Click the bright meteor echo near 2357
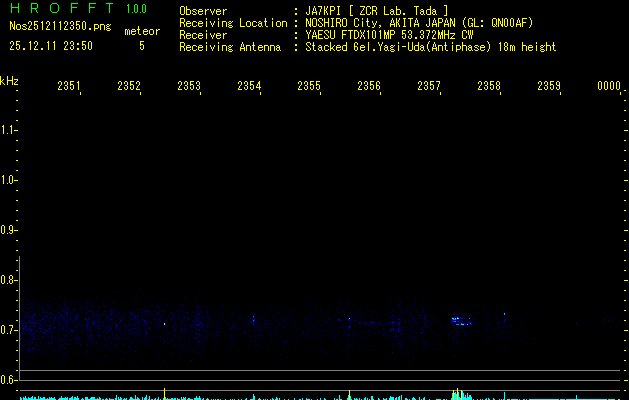629x400 pixels. tap(461, 321)
